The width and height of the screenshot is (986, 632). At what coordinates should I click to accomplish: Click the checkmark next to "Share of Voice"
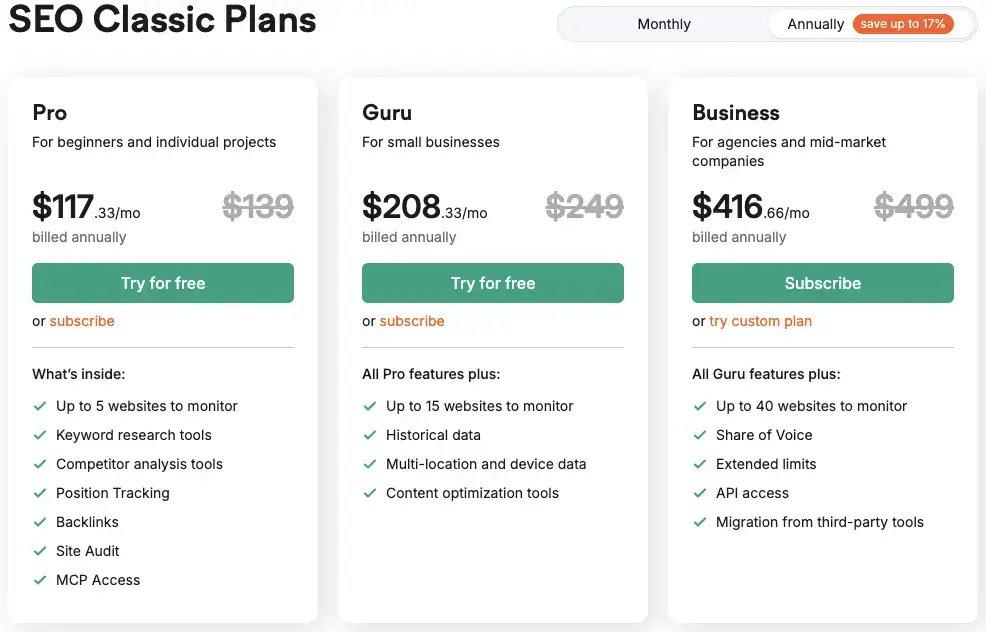pyautogui.click(x=700, y=435)
